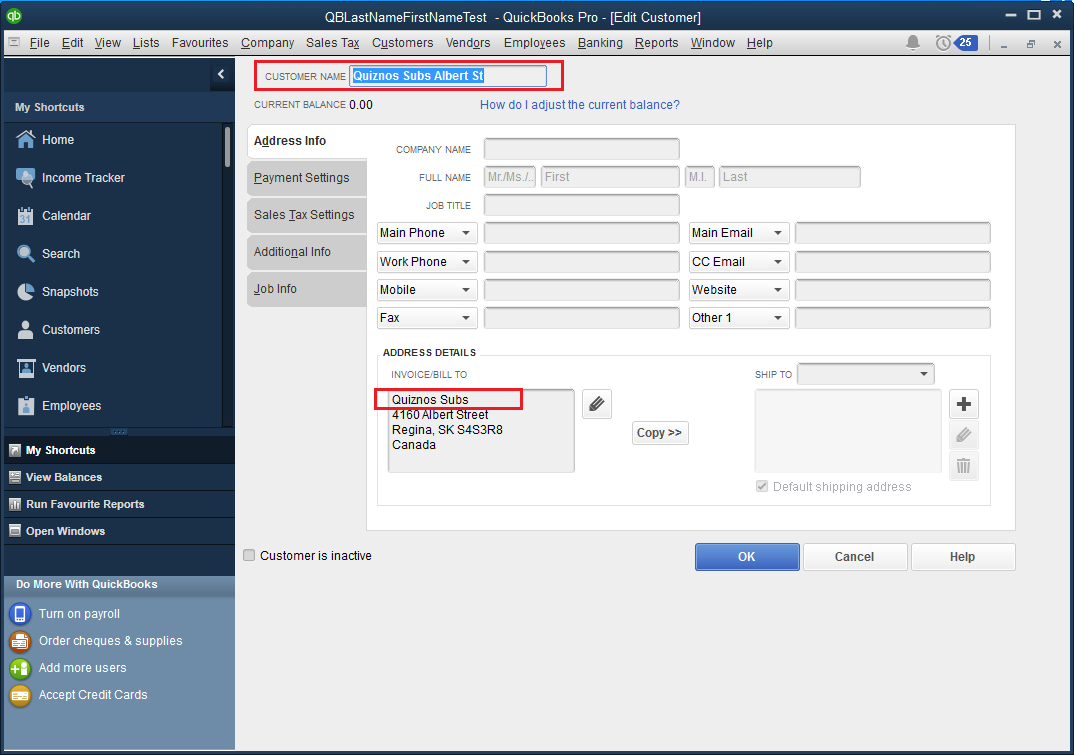The image size is (1074, 755).
Task: Click the OK button
Action: (x=747, y=557)
